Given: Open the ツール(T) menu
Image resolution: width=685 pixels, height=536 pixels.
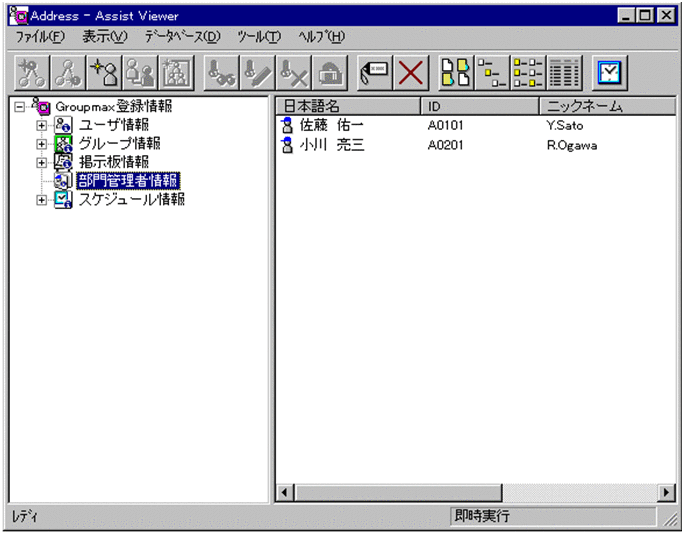Looking at the screenshot, I should (x=259, y=37).
